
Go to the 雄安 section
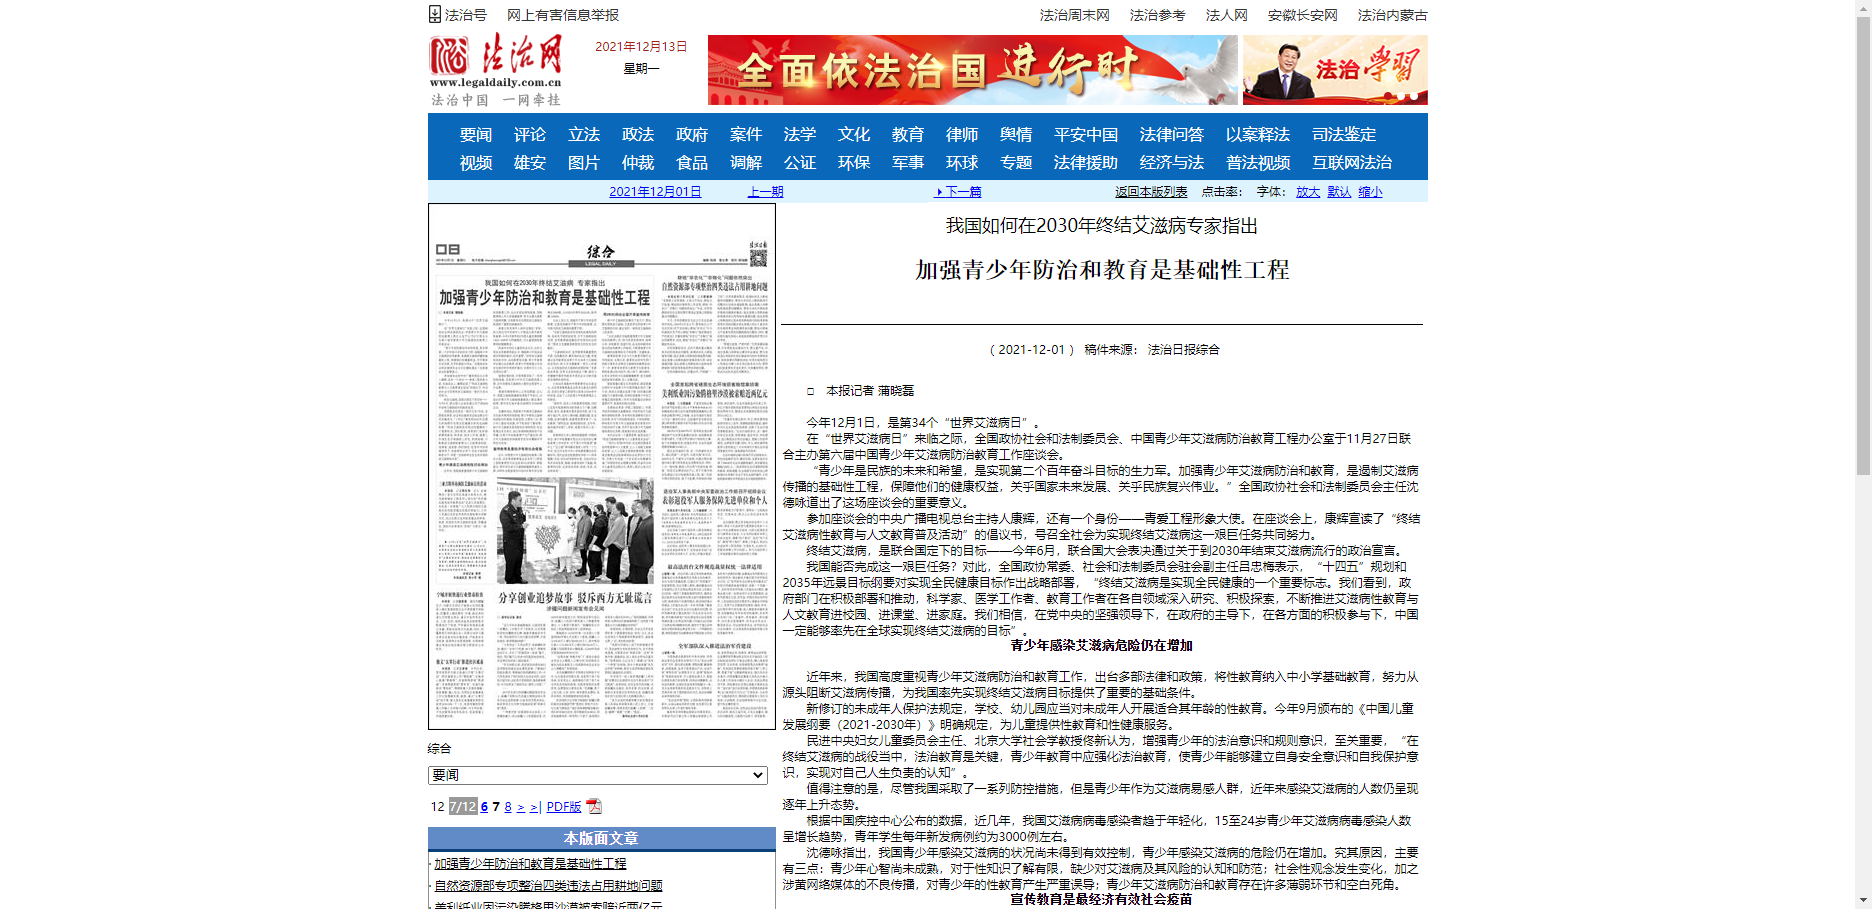530,162
